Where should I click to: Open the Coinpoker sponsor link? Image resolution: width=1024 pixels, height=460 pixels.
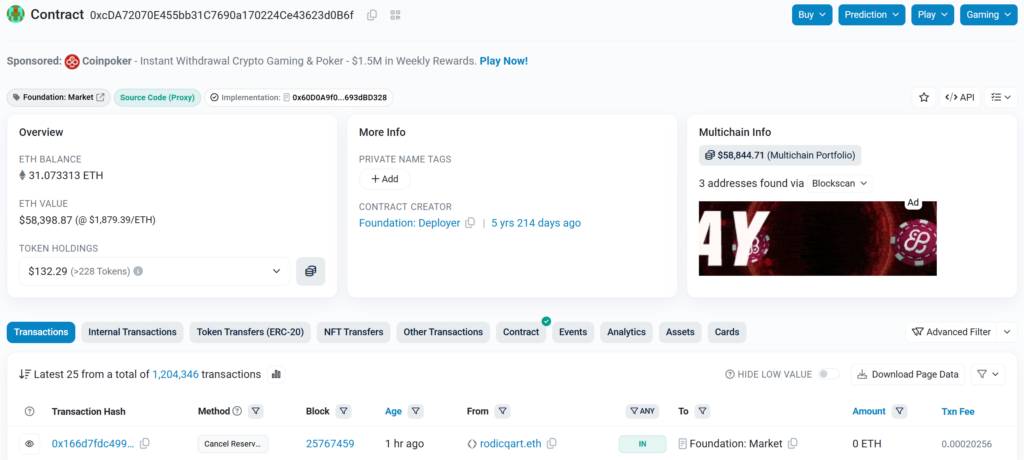(107, 61)
